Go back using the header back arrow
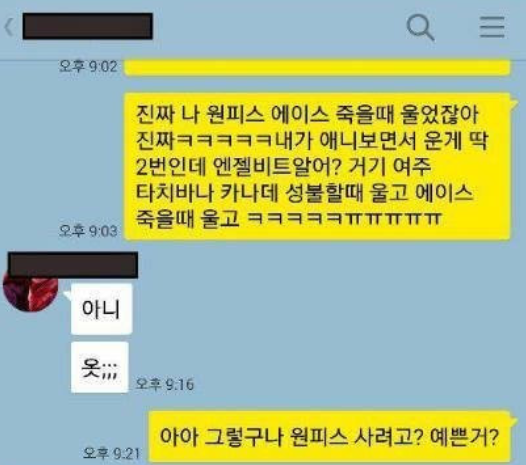526x465 pixels. 9,27
